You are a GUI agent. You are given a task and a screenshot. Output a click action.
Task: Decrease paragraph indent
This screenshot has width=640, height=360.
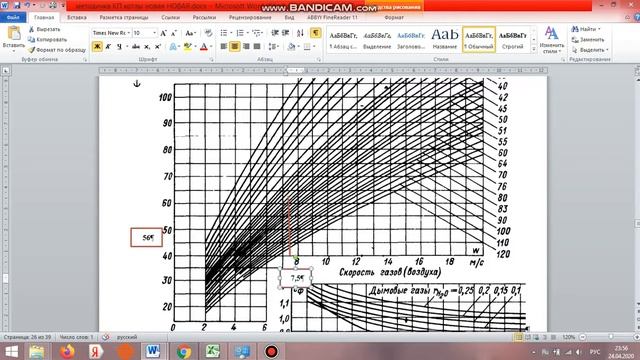point(275,33)
